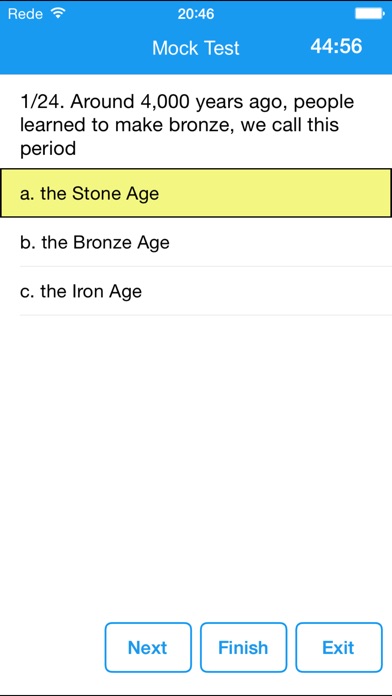Click the highlighted yellow Stone Age row
The image size is (392, 696).
[x=196, y=193]
